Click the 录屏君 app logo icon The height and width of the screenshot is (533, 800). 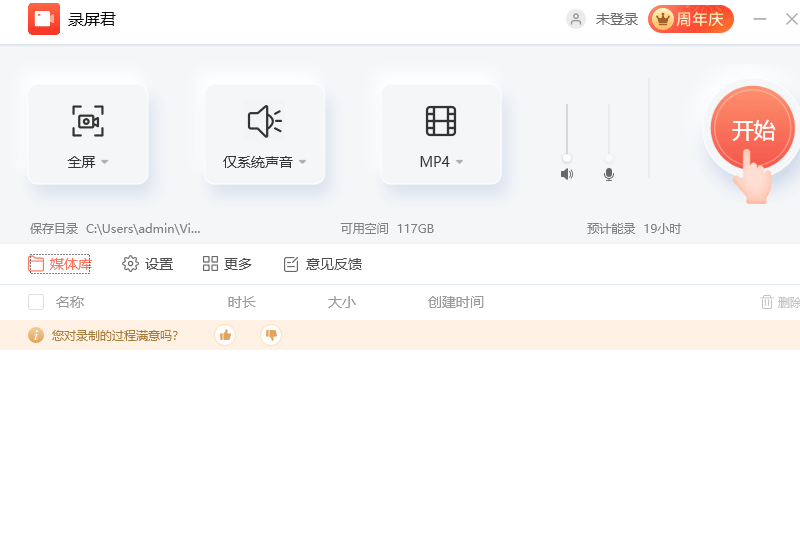[44, 19]
